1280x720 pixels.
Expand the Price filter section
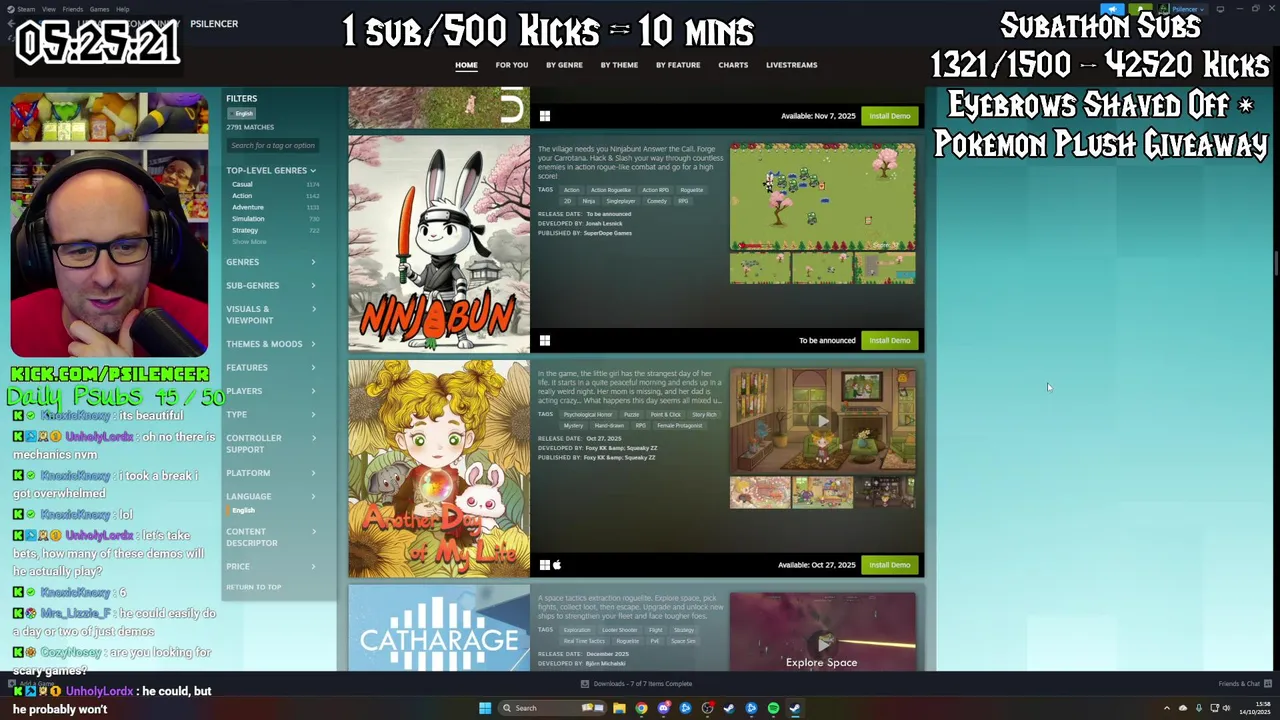pos(270,567)
